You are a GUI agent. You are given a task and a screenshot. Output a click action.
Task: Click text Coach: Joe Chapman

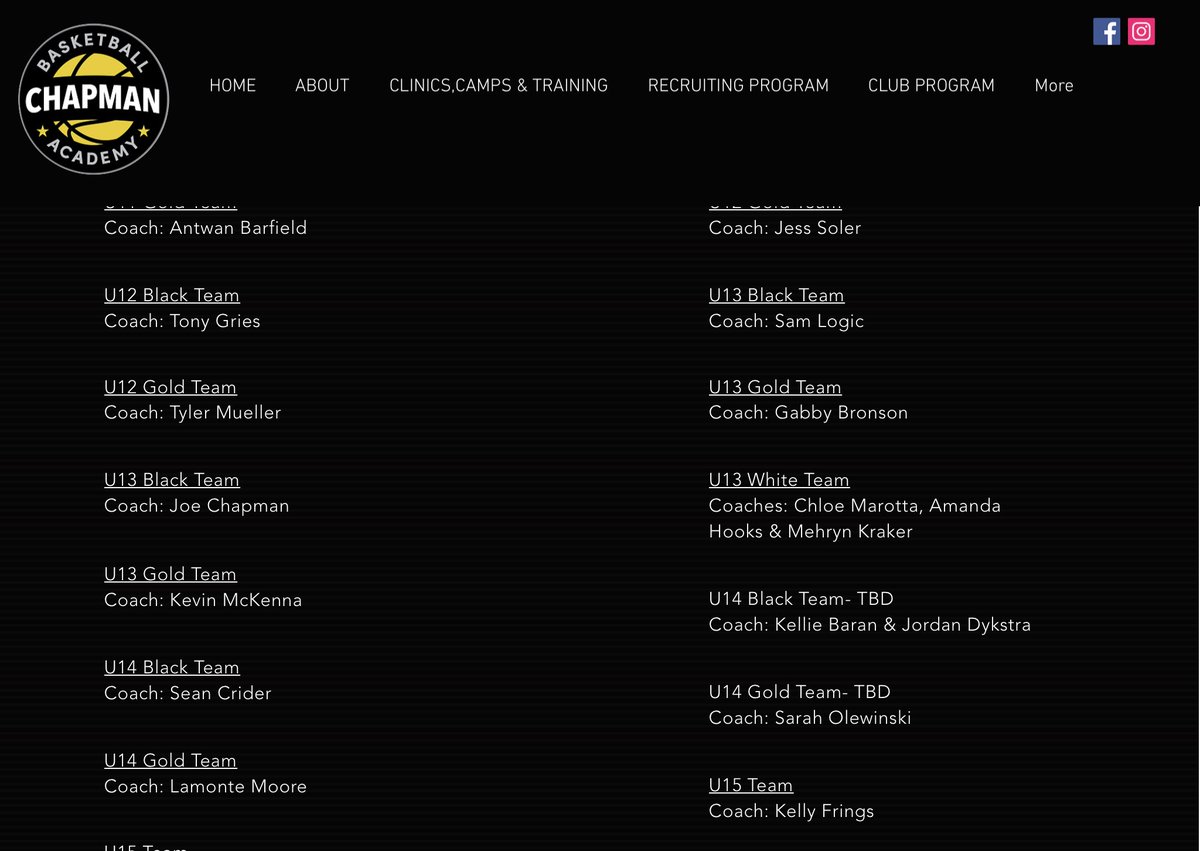click(197, 506)
